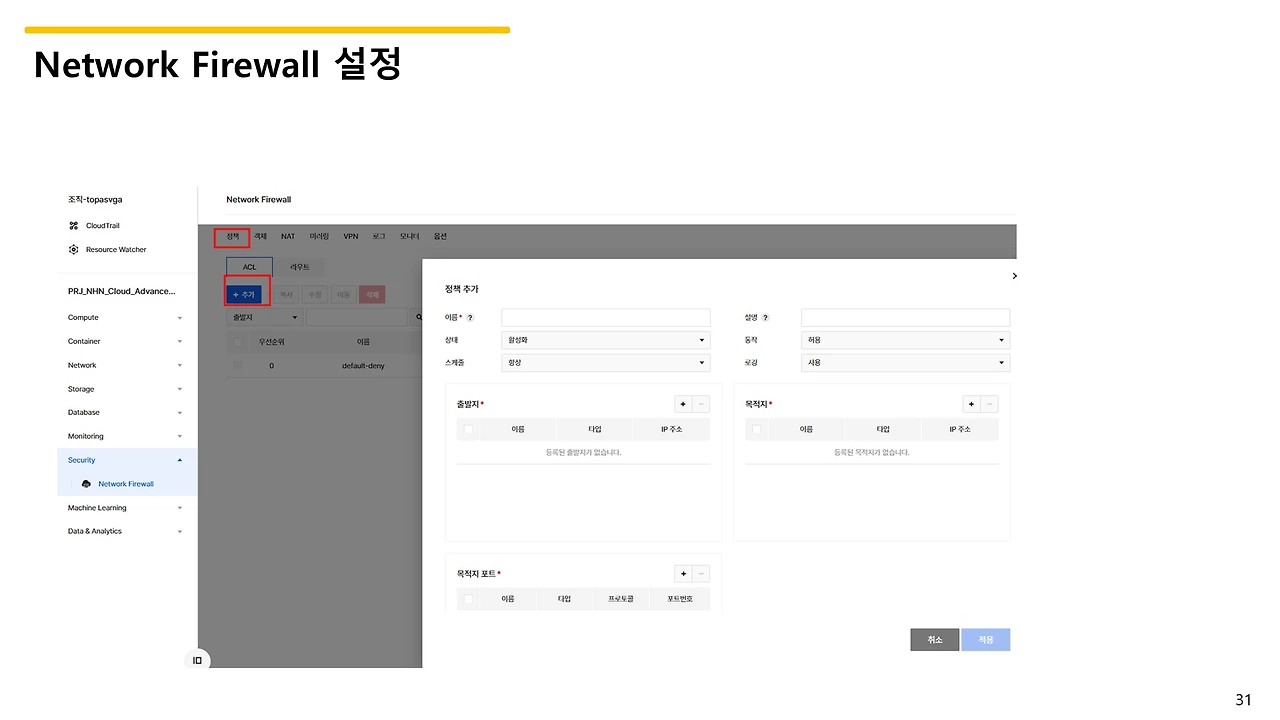Check the default-deny policy row checkbox

point(237,366)
